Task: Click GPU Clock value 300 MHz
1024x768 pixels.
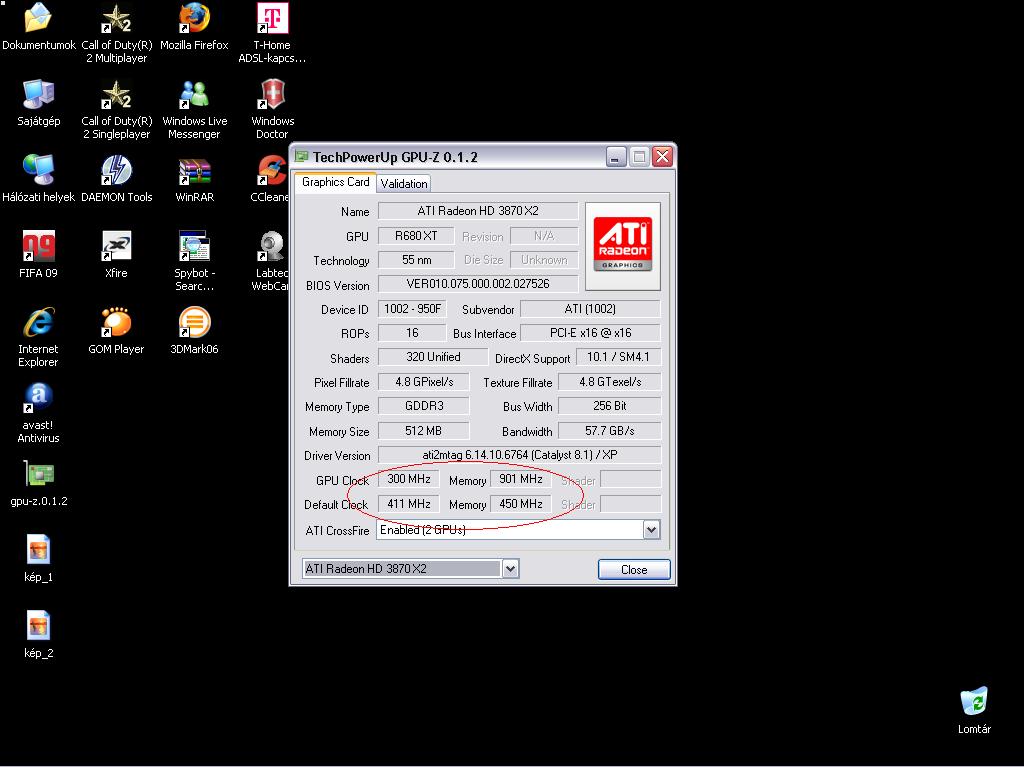Action: pyautogui.click(x=409, y=479)
